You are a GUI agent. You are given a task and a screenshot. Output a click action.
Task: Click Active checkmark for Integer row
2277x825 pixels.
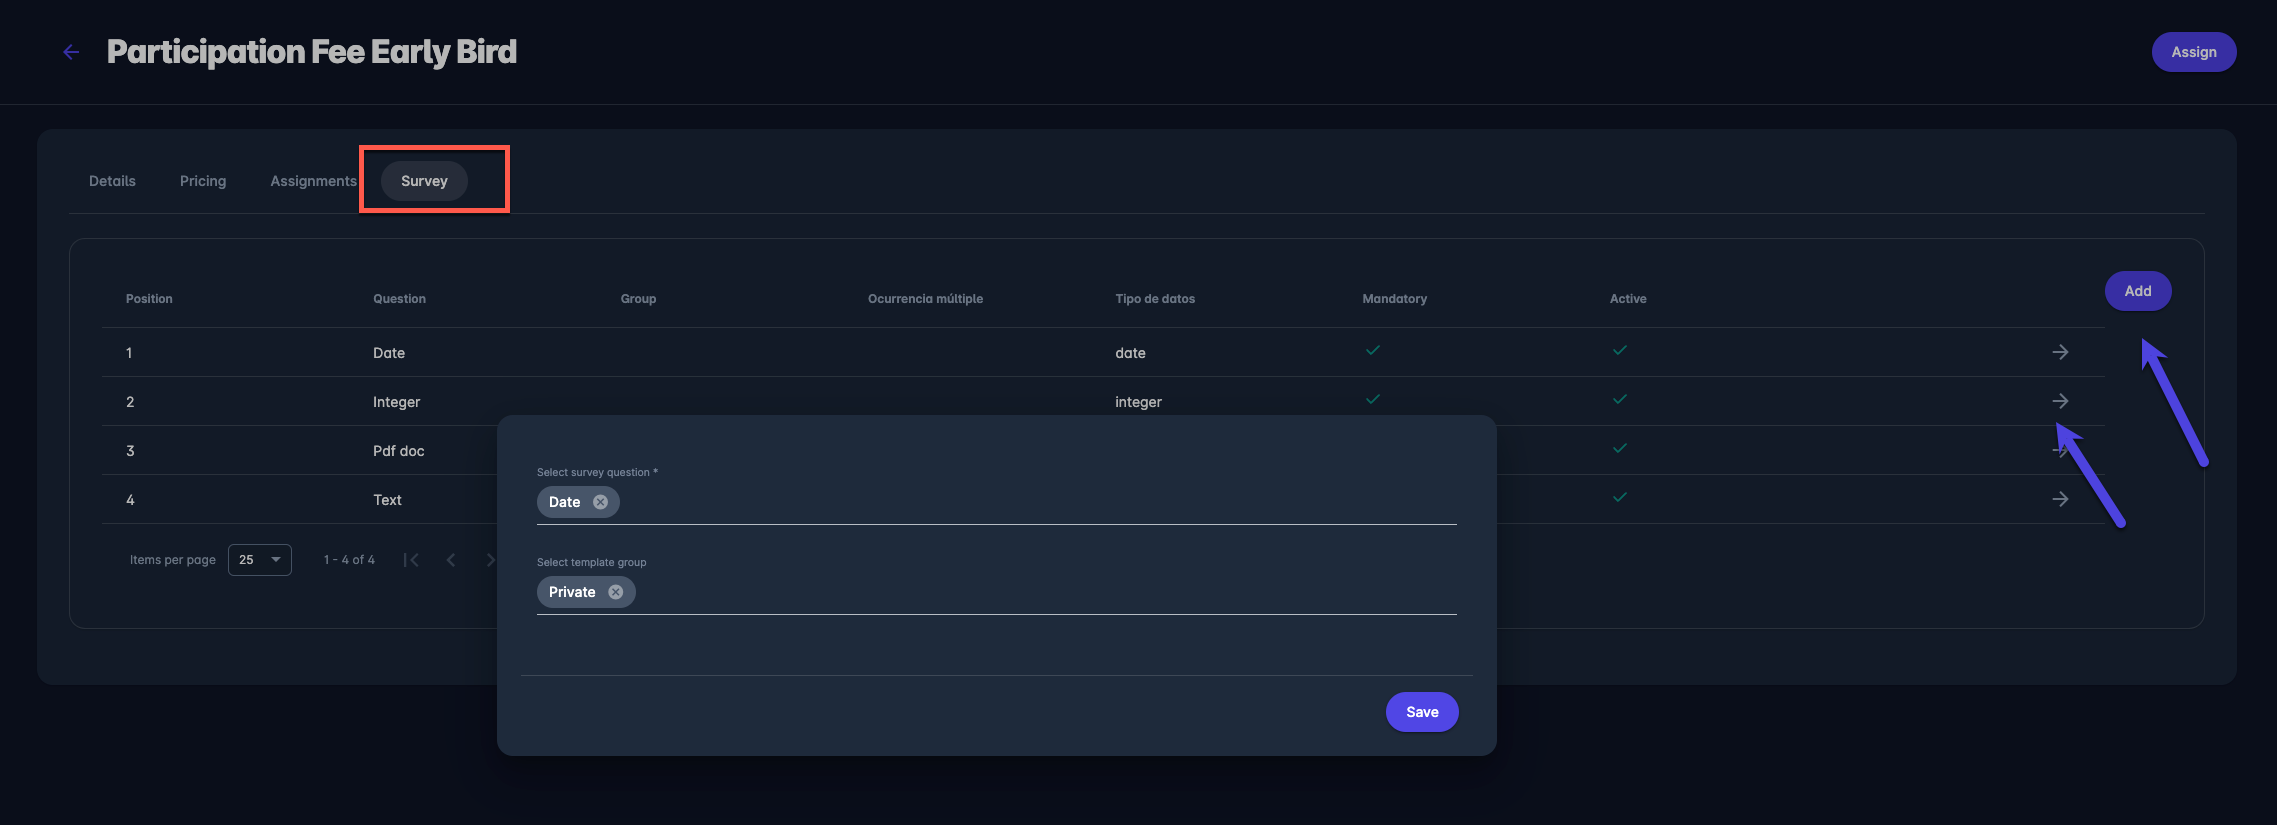pyautogui.click(x=1620, y=399)
